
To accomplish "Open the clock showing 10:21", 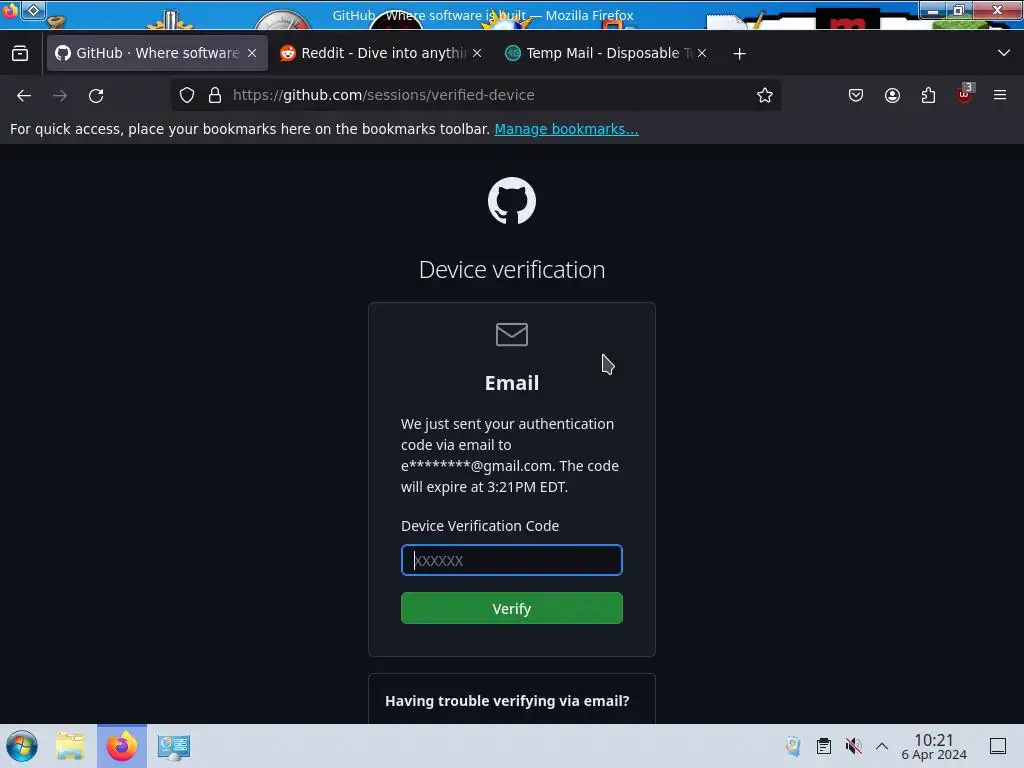I will 934,746.
